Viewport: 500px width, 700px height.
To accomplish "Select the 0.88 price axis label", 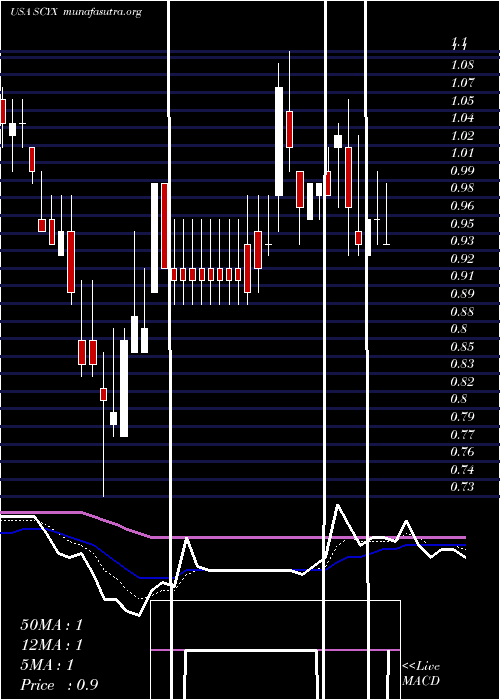I will tap(462, 312).
